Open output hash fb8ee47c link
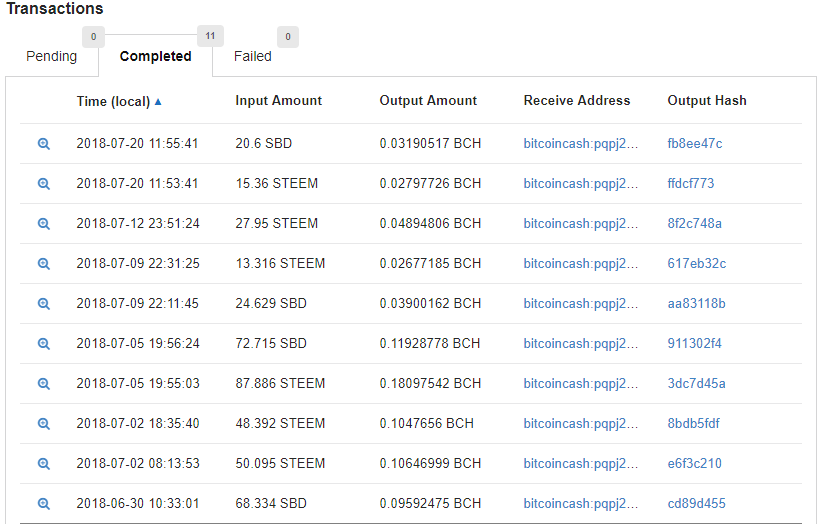The image size is (823, 524). pyautogui.click(x=694, y=143)
